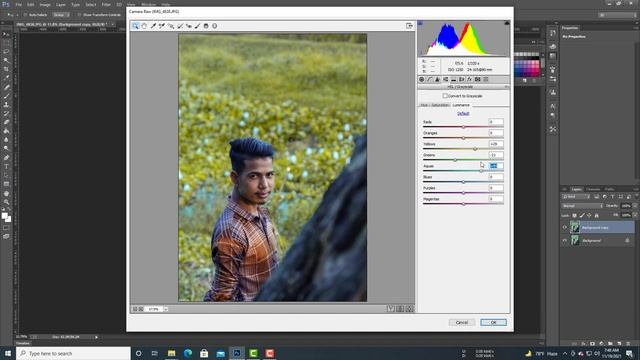Toggle full screen mode in Camera Raw

click(409, 26)
